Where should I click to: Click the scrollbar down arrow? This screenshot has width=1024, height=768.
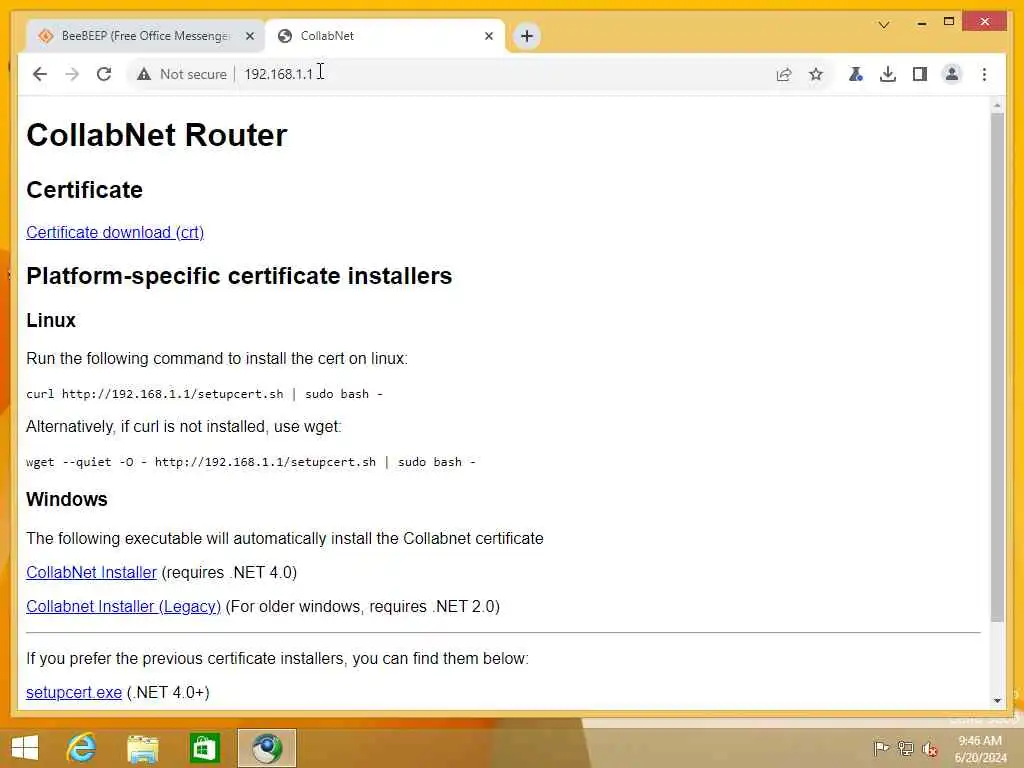pos(997,700)
